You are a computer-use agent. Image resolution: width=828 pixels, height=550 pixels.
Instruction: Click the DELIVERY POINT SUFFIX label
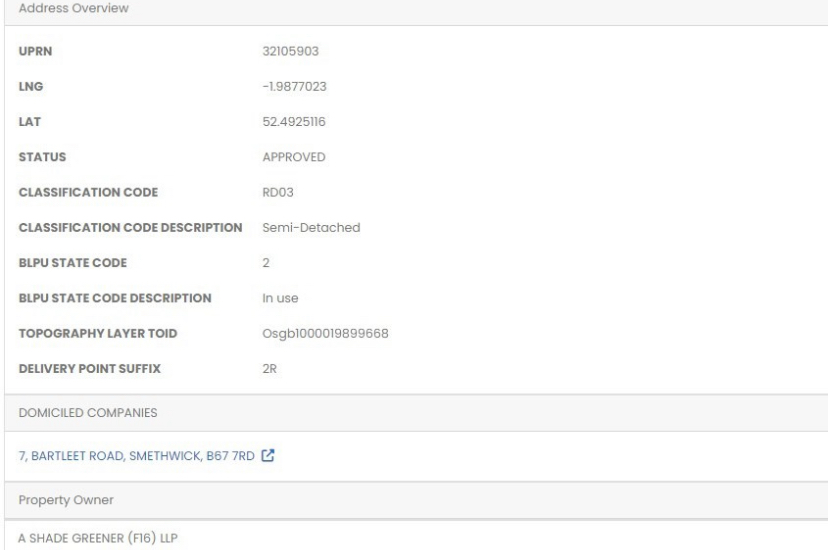pyautogui.click(x=90, y=369)
